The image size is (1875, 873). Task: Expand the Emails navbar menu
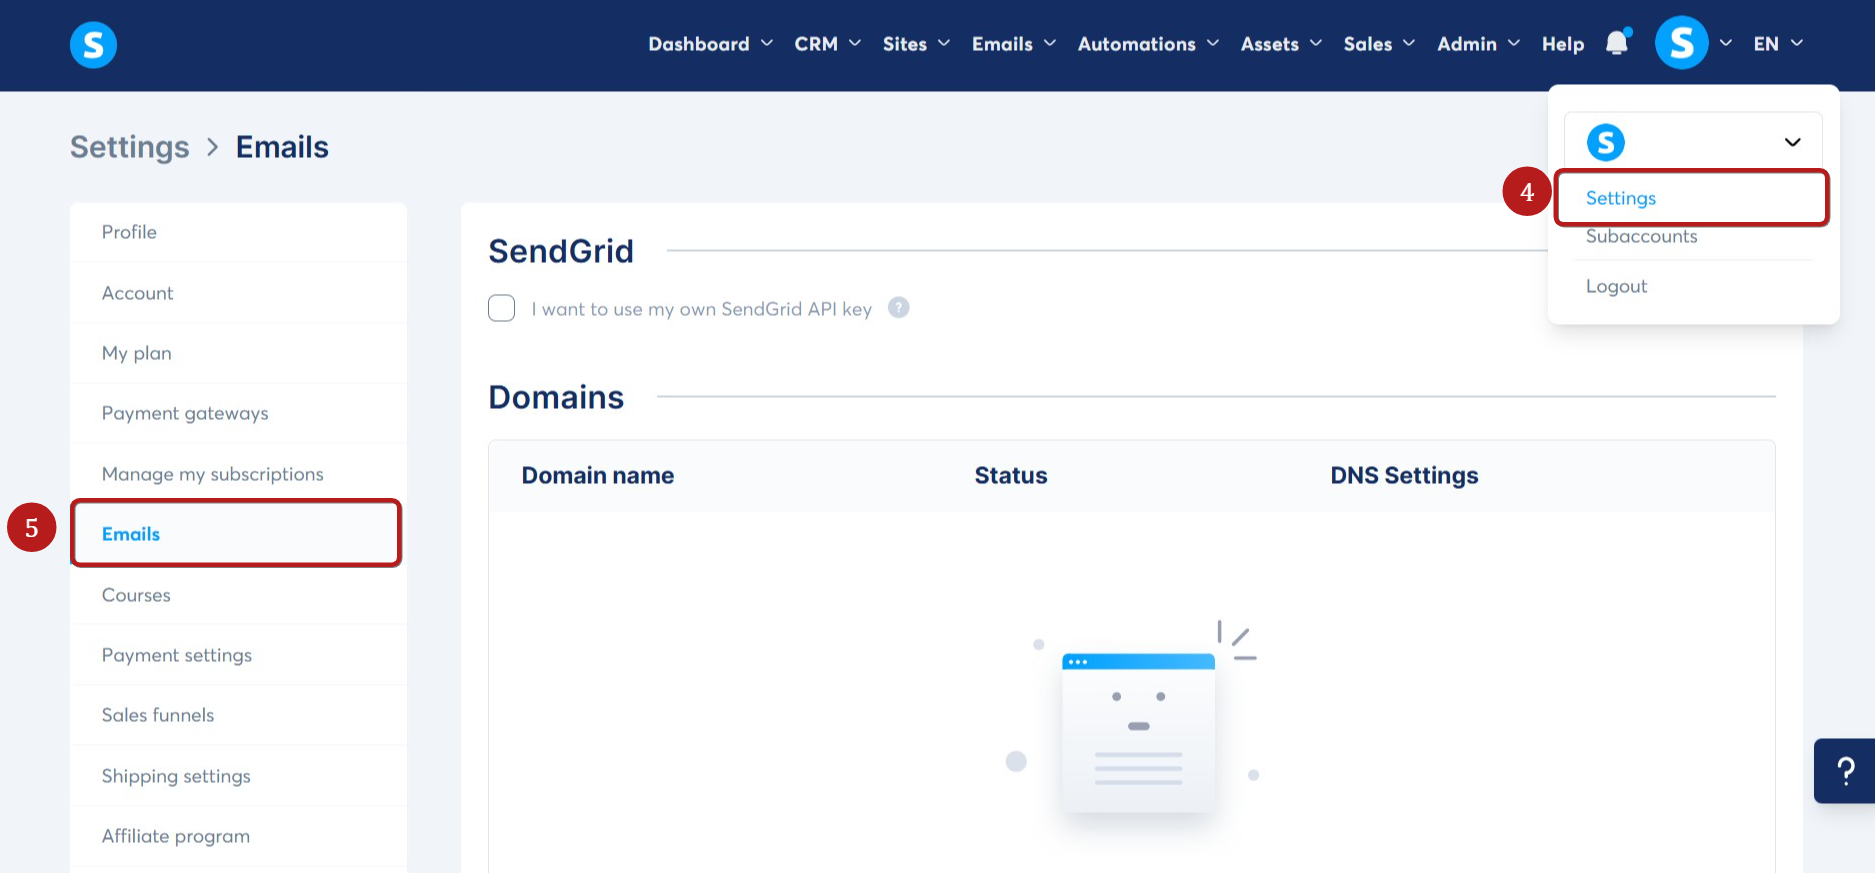tap(1014, 44)
